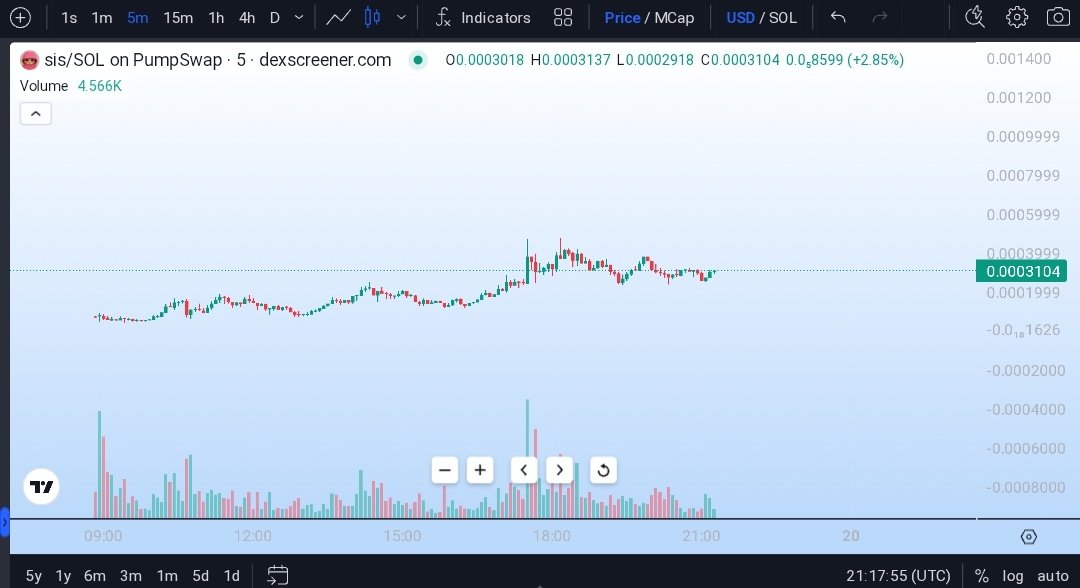
Task: Collapse the indicator legend chevron
Action: click(x=36, y=114)
